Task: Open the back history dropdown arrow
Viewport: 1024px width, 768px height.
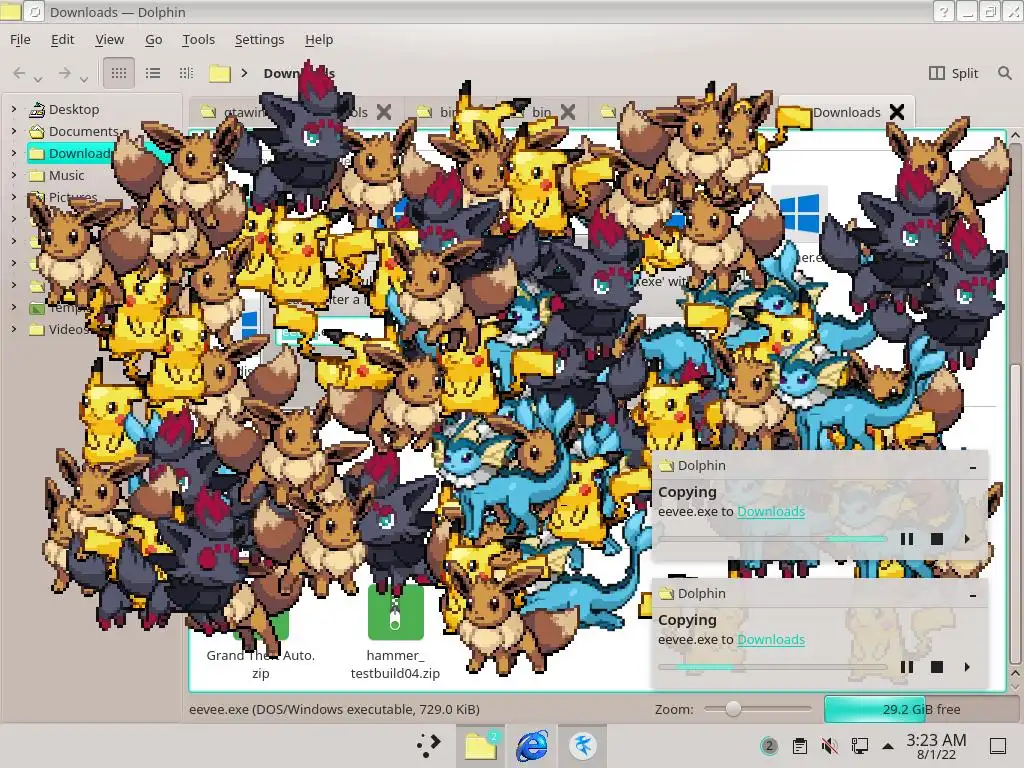Action: pyautogui.click(x=38, y=79)
